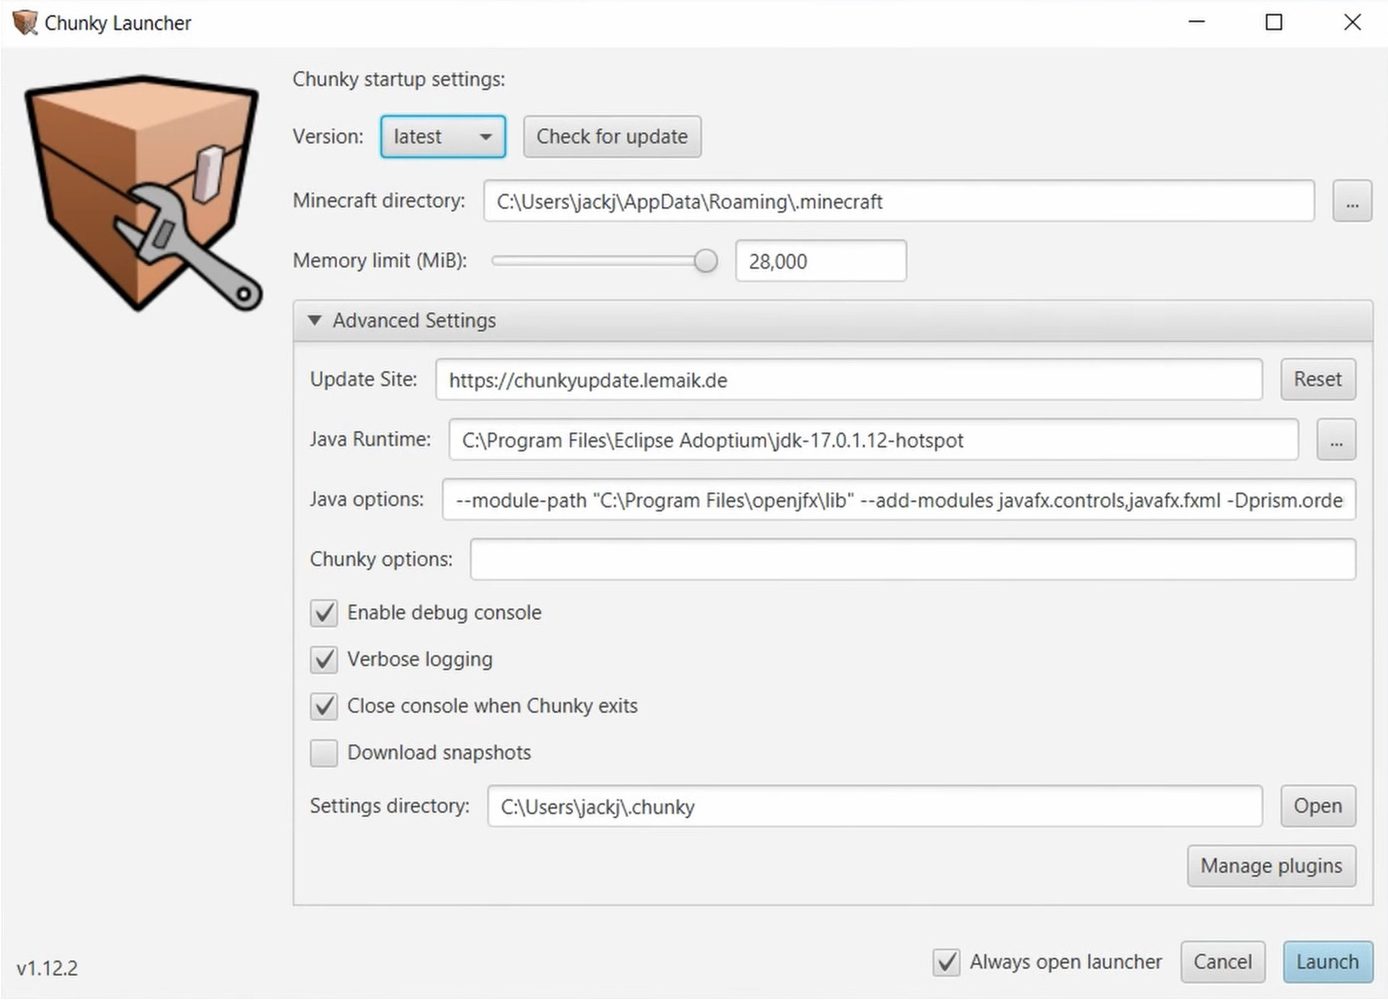Click the Java options field
Screen dimensions: 1388x1000
(x=899, y=500)
